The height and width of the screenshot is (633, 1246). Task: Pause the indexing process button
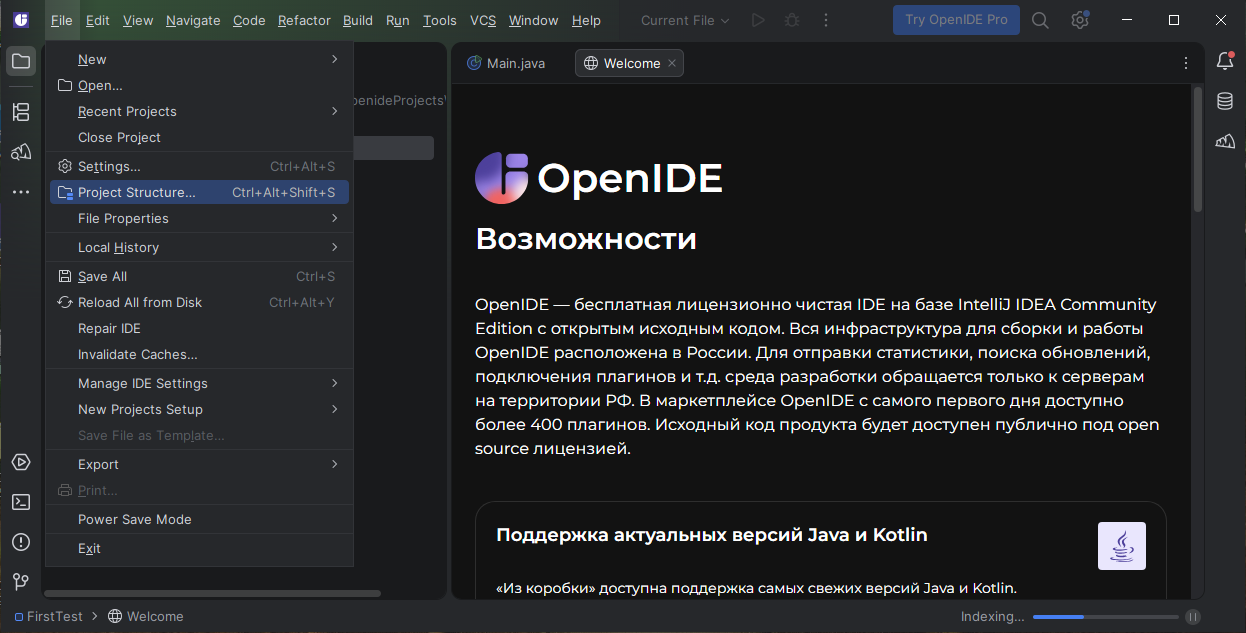pyautogui.click(x=1192, y=617)
